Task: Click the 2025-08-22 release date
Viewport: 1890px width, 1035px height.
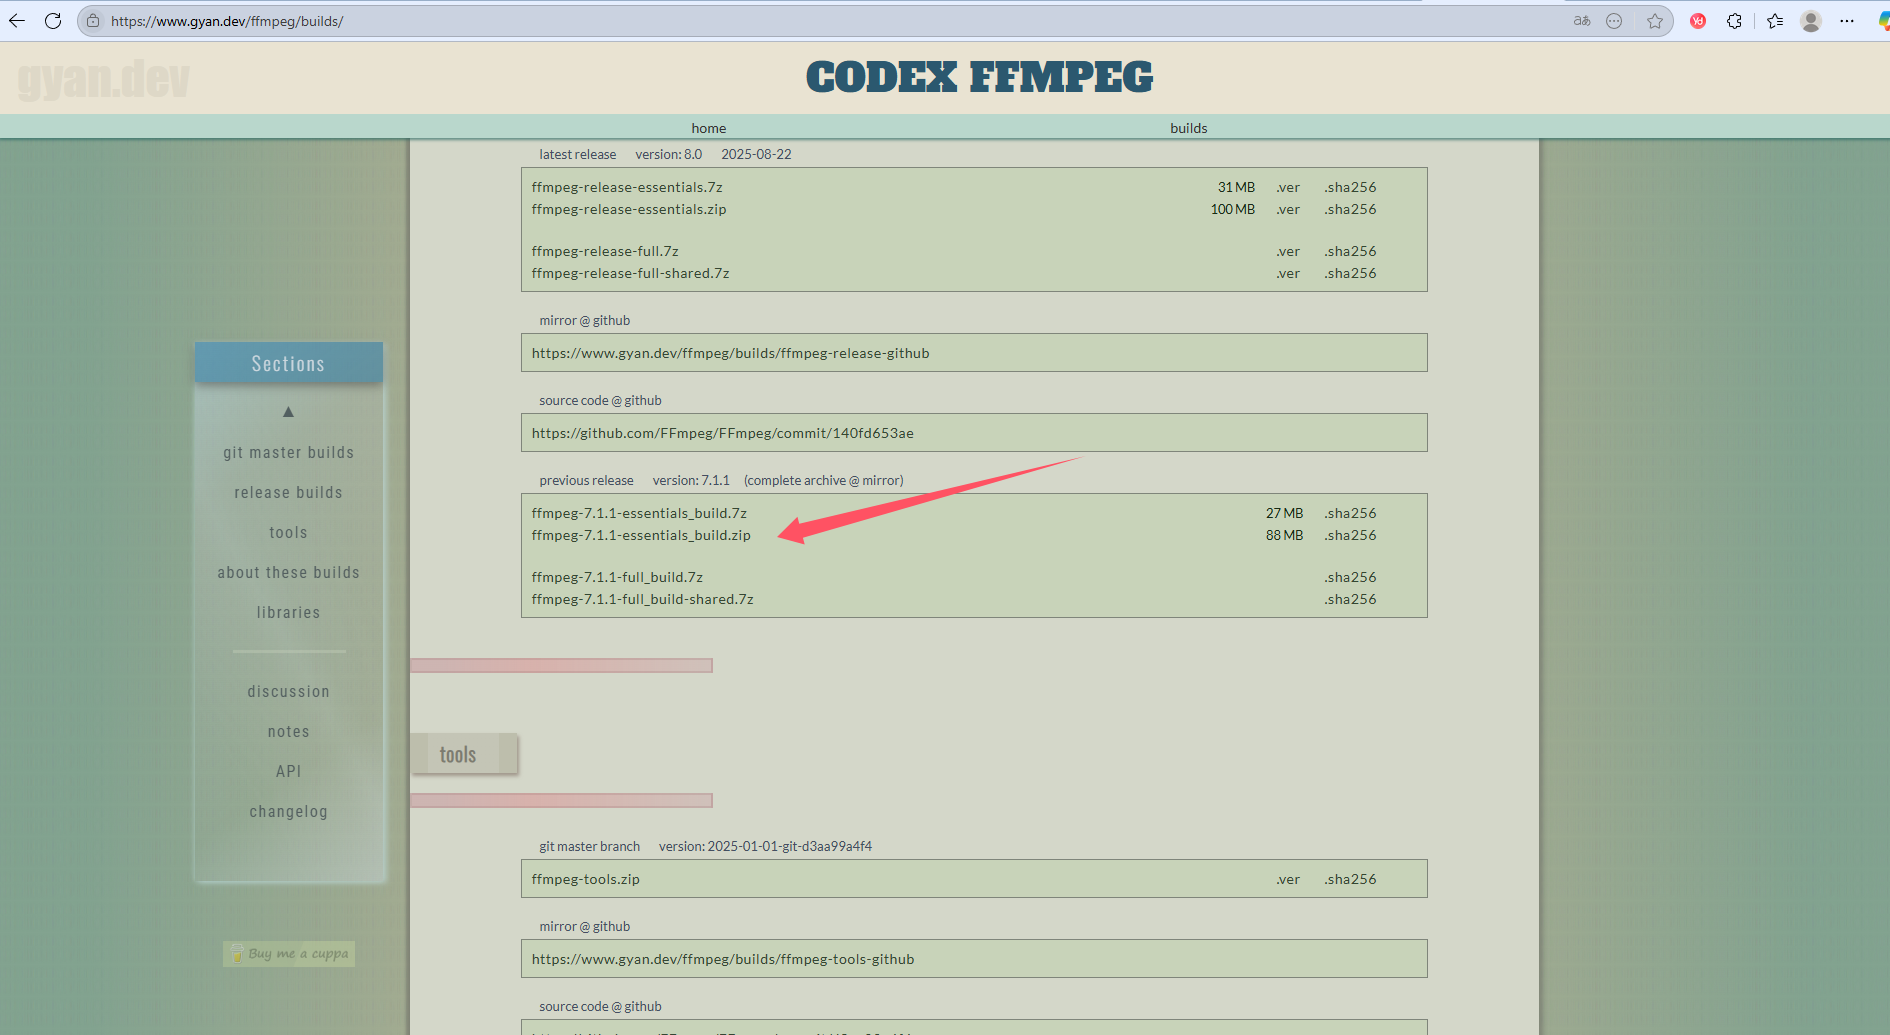Action: [x=756, y=154]
